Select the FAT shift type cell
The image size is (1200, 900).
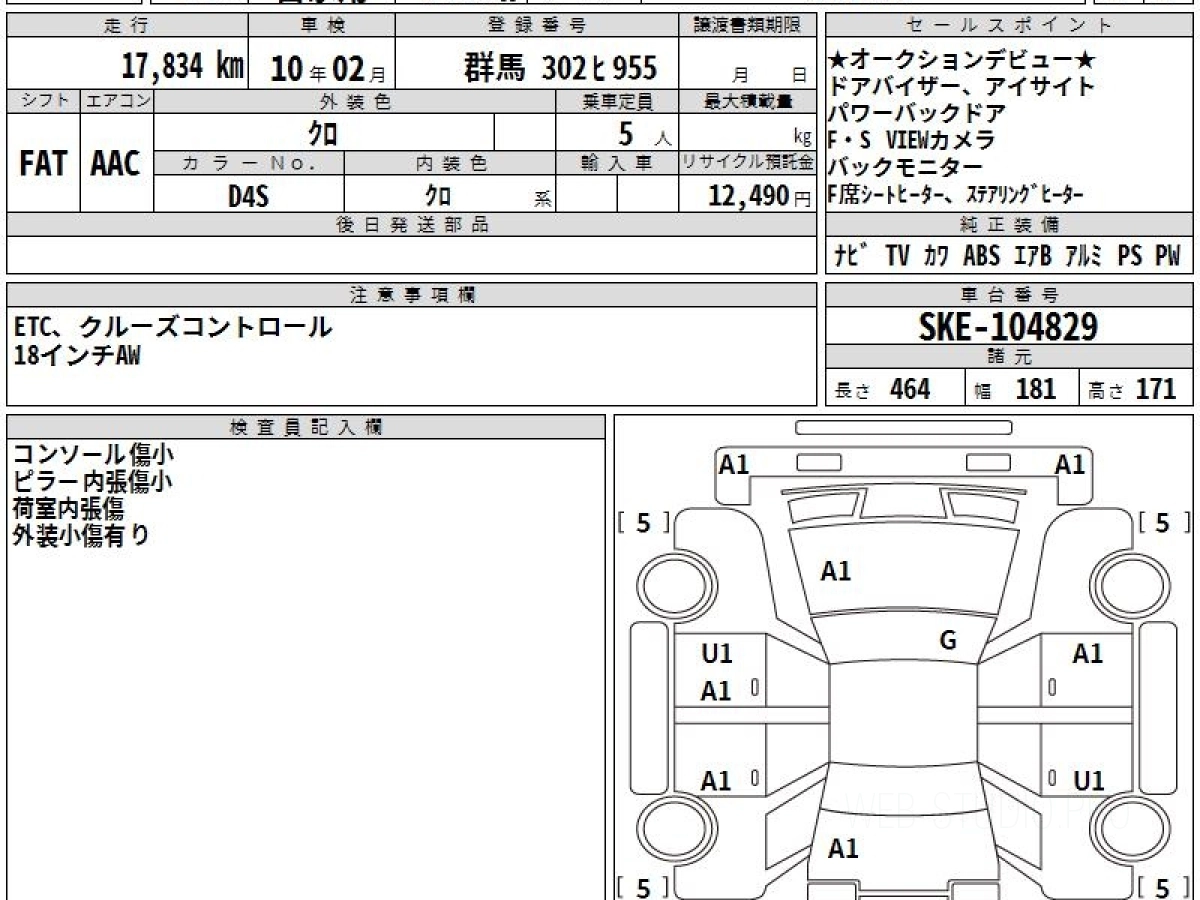43,164
